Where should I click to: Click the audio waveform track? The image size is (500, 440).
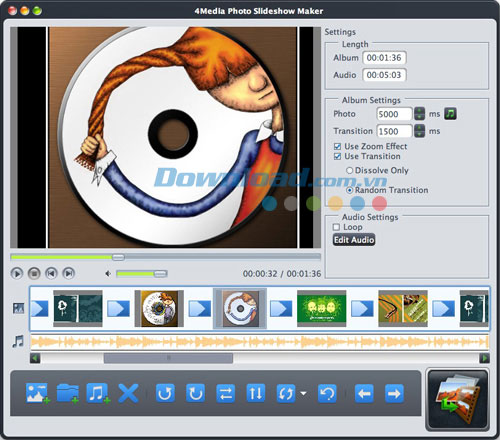pyautogui.click(x=259, y=342)
